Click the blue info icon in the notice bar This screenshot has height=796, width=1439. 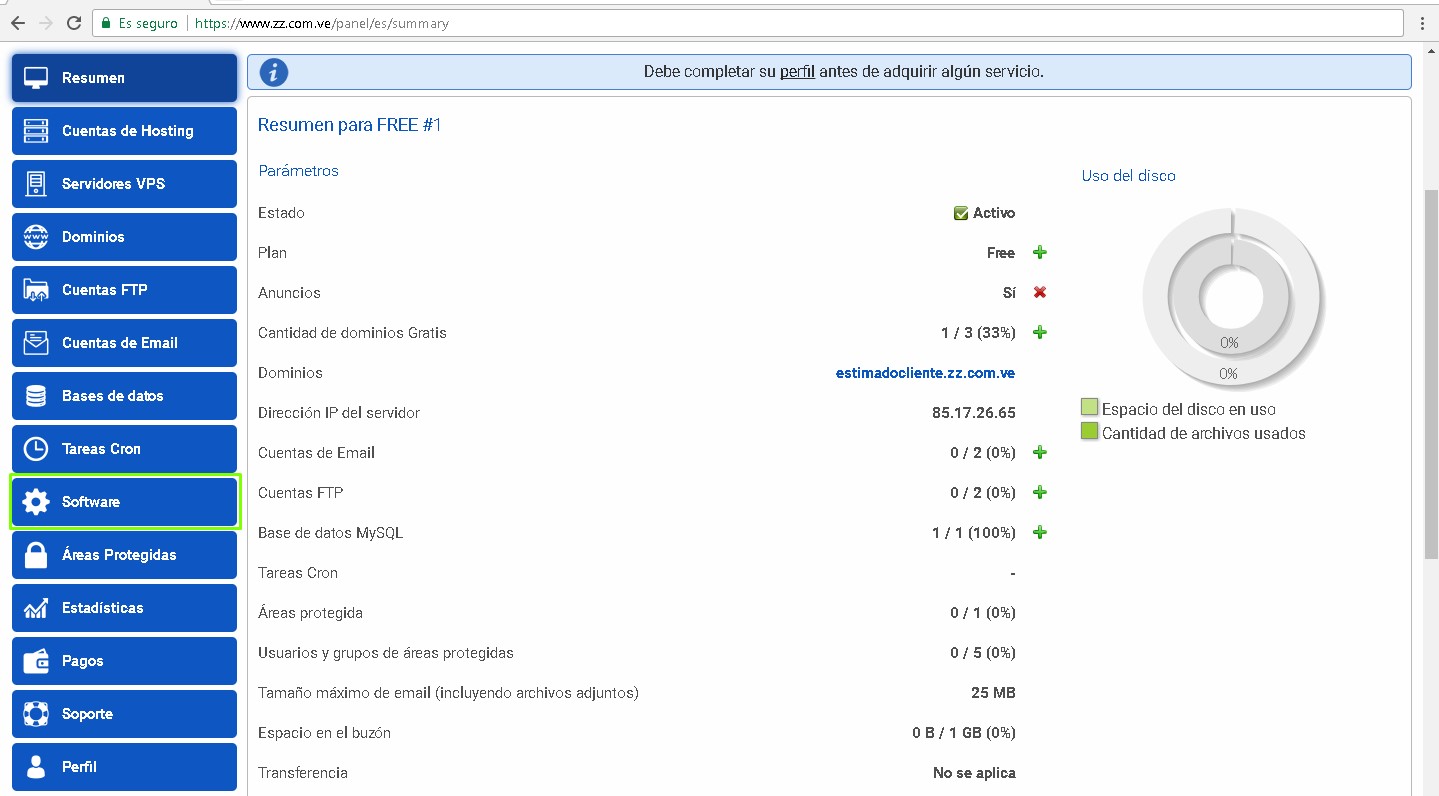(x=274, y=72)
